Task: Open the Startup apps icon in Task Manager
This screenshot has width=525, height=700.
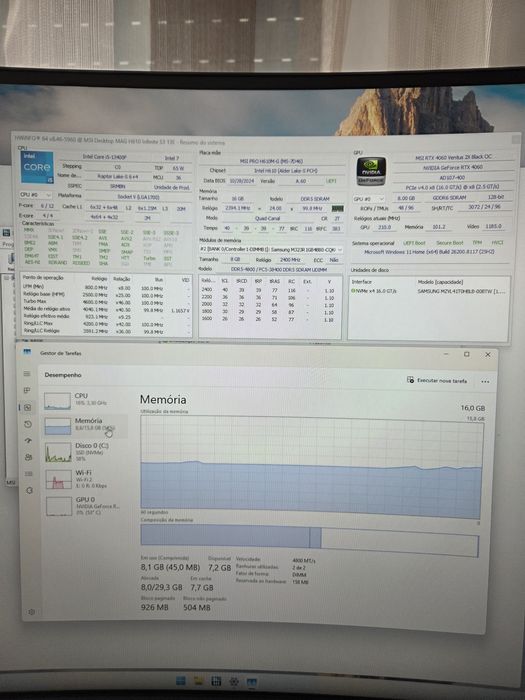Action: [x=29, y=441]
